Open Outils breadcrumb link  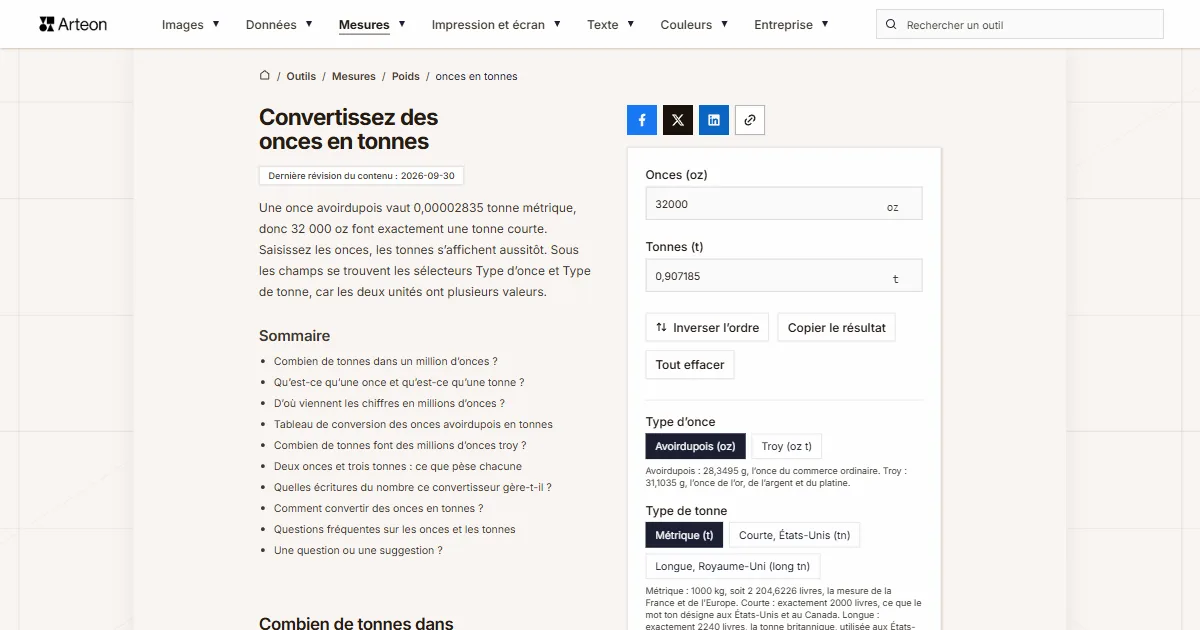(x=301, y=76)
